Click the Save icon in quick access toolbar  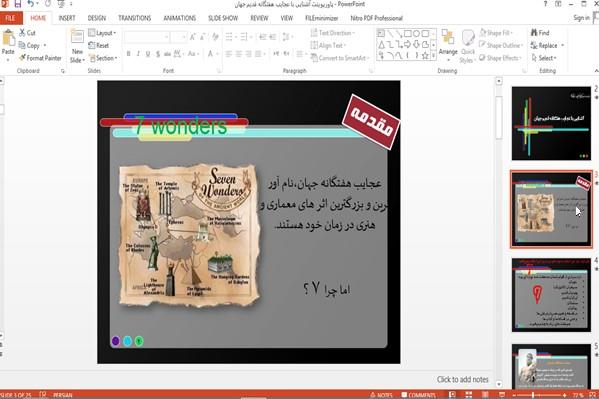(18, 4)
